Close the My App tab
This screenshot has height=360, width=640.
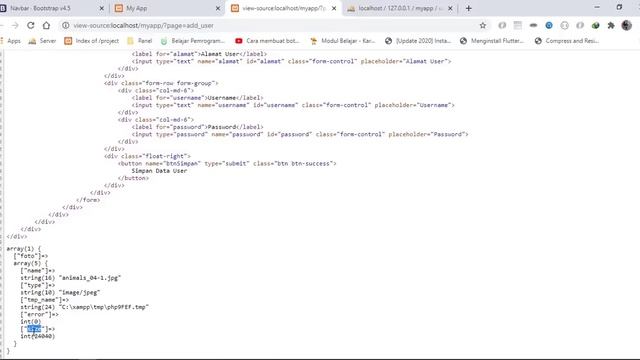point(218,8)
